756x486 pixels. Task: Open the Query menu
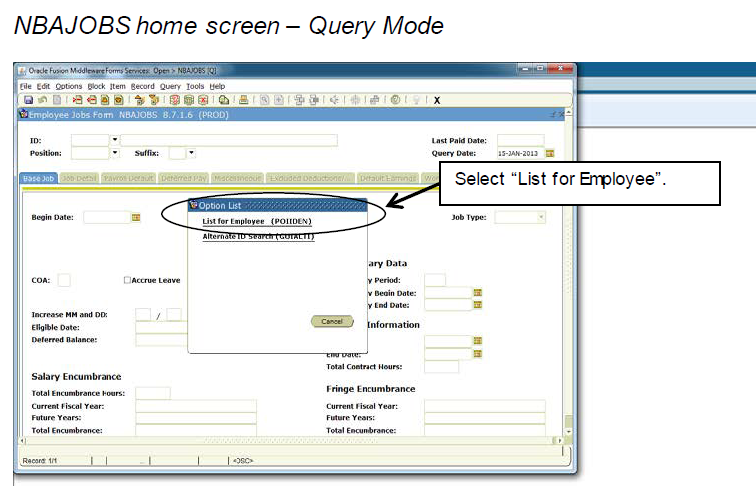pyautogui.click(x=170, y=87)
